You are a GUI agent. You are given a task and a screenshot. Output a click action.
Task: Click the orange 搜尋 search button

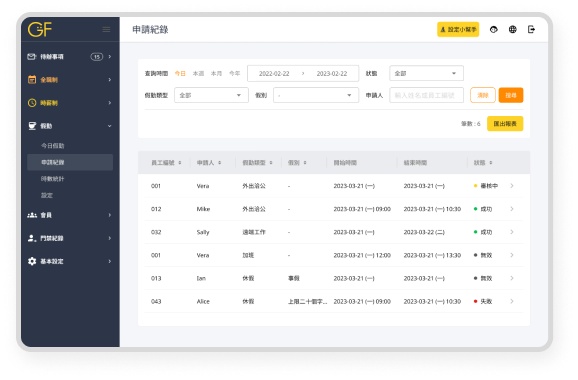511,95
